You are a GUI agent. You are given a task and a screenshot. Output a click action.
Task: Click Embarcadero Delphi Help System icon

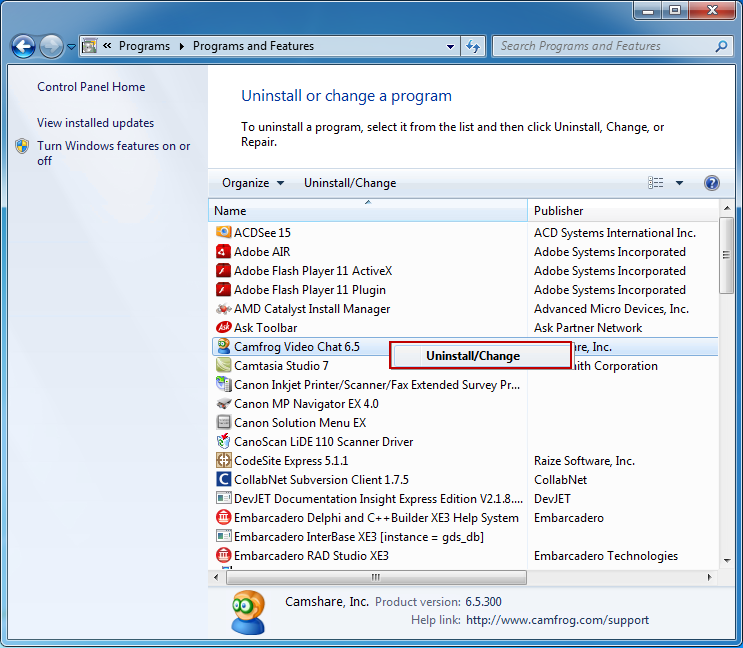click(223, 517)
